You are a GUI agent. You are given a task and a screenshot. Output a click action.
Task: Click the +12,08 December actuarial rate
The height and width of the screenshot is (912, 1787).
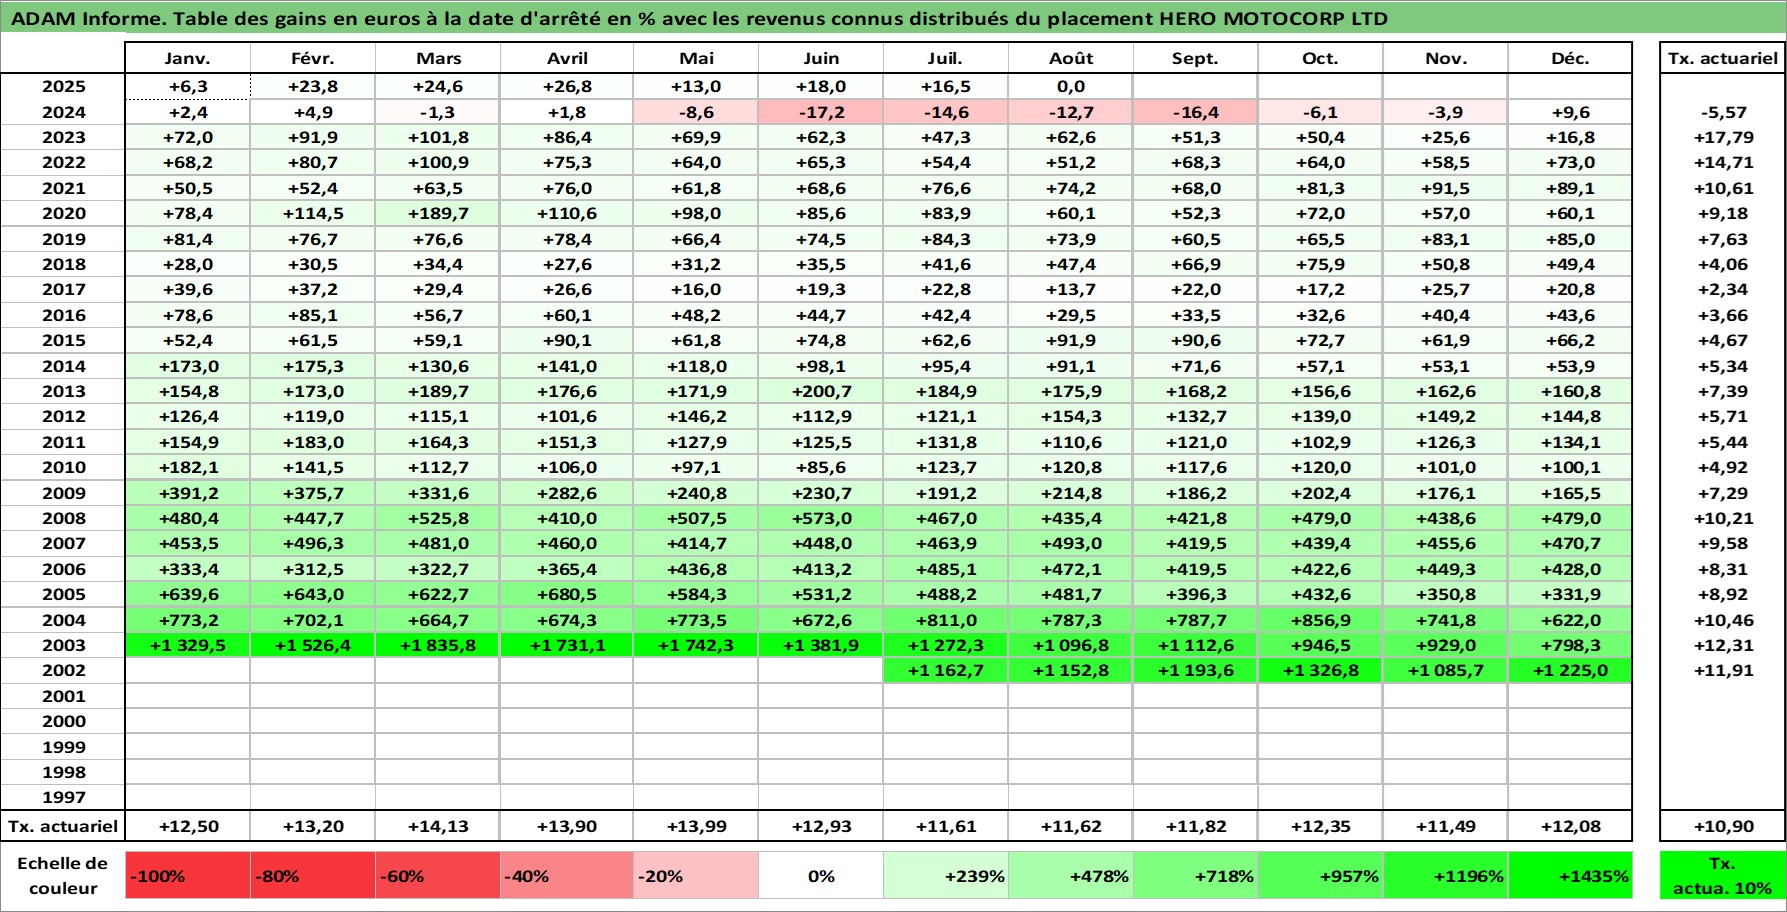1570,826
